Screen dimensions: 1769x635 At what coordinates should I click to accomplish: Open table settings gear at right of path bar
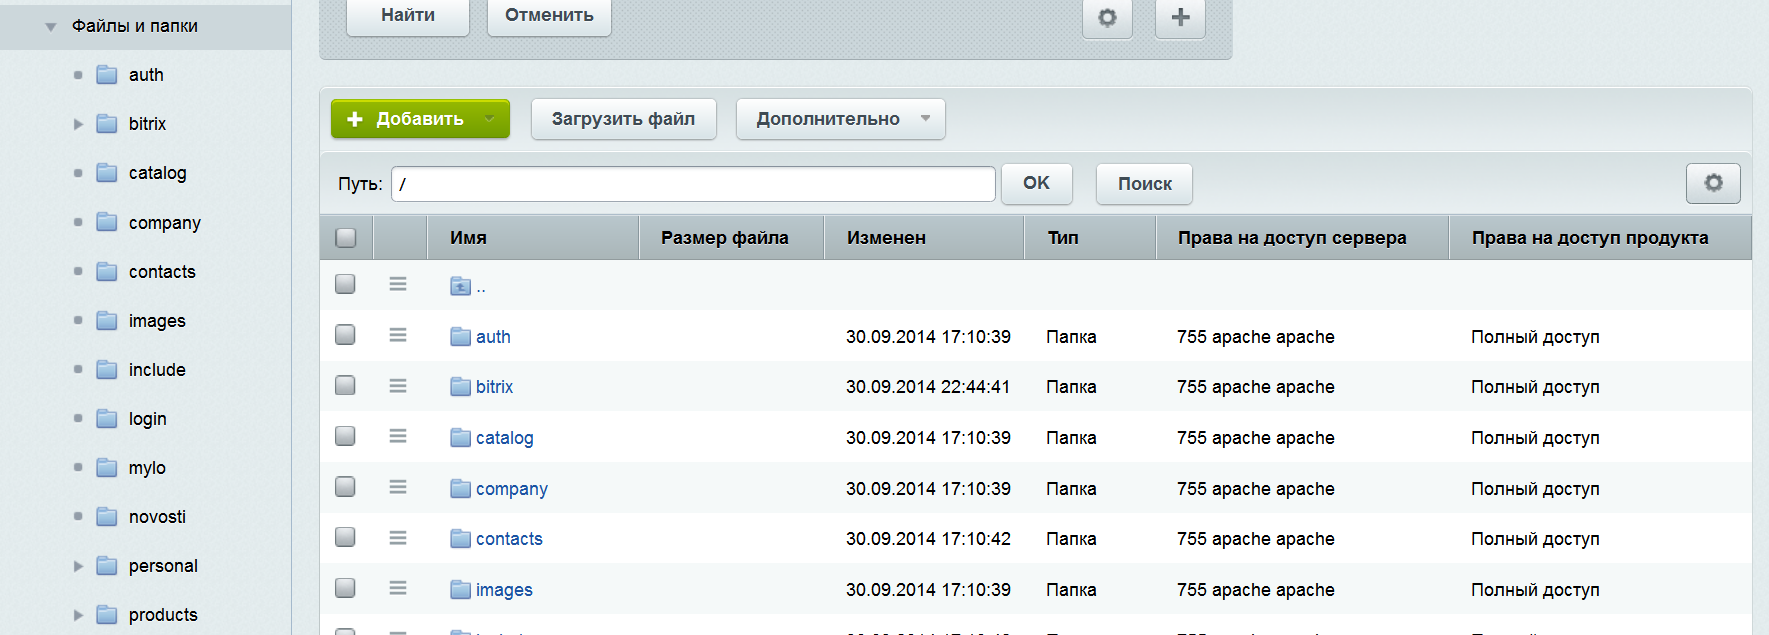point(1713,183)
